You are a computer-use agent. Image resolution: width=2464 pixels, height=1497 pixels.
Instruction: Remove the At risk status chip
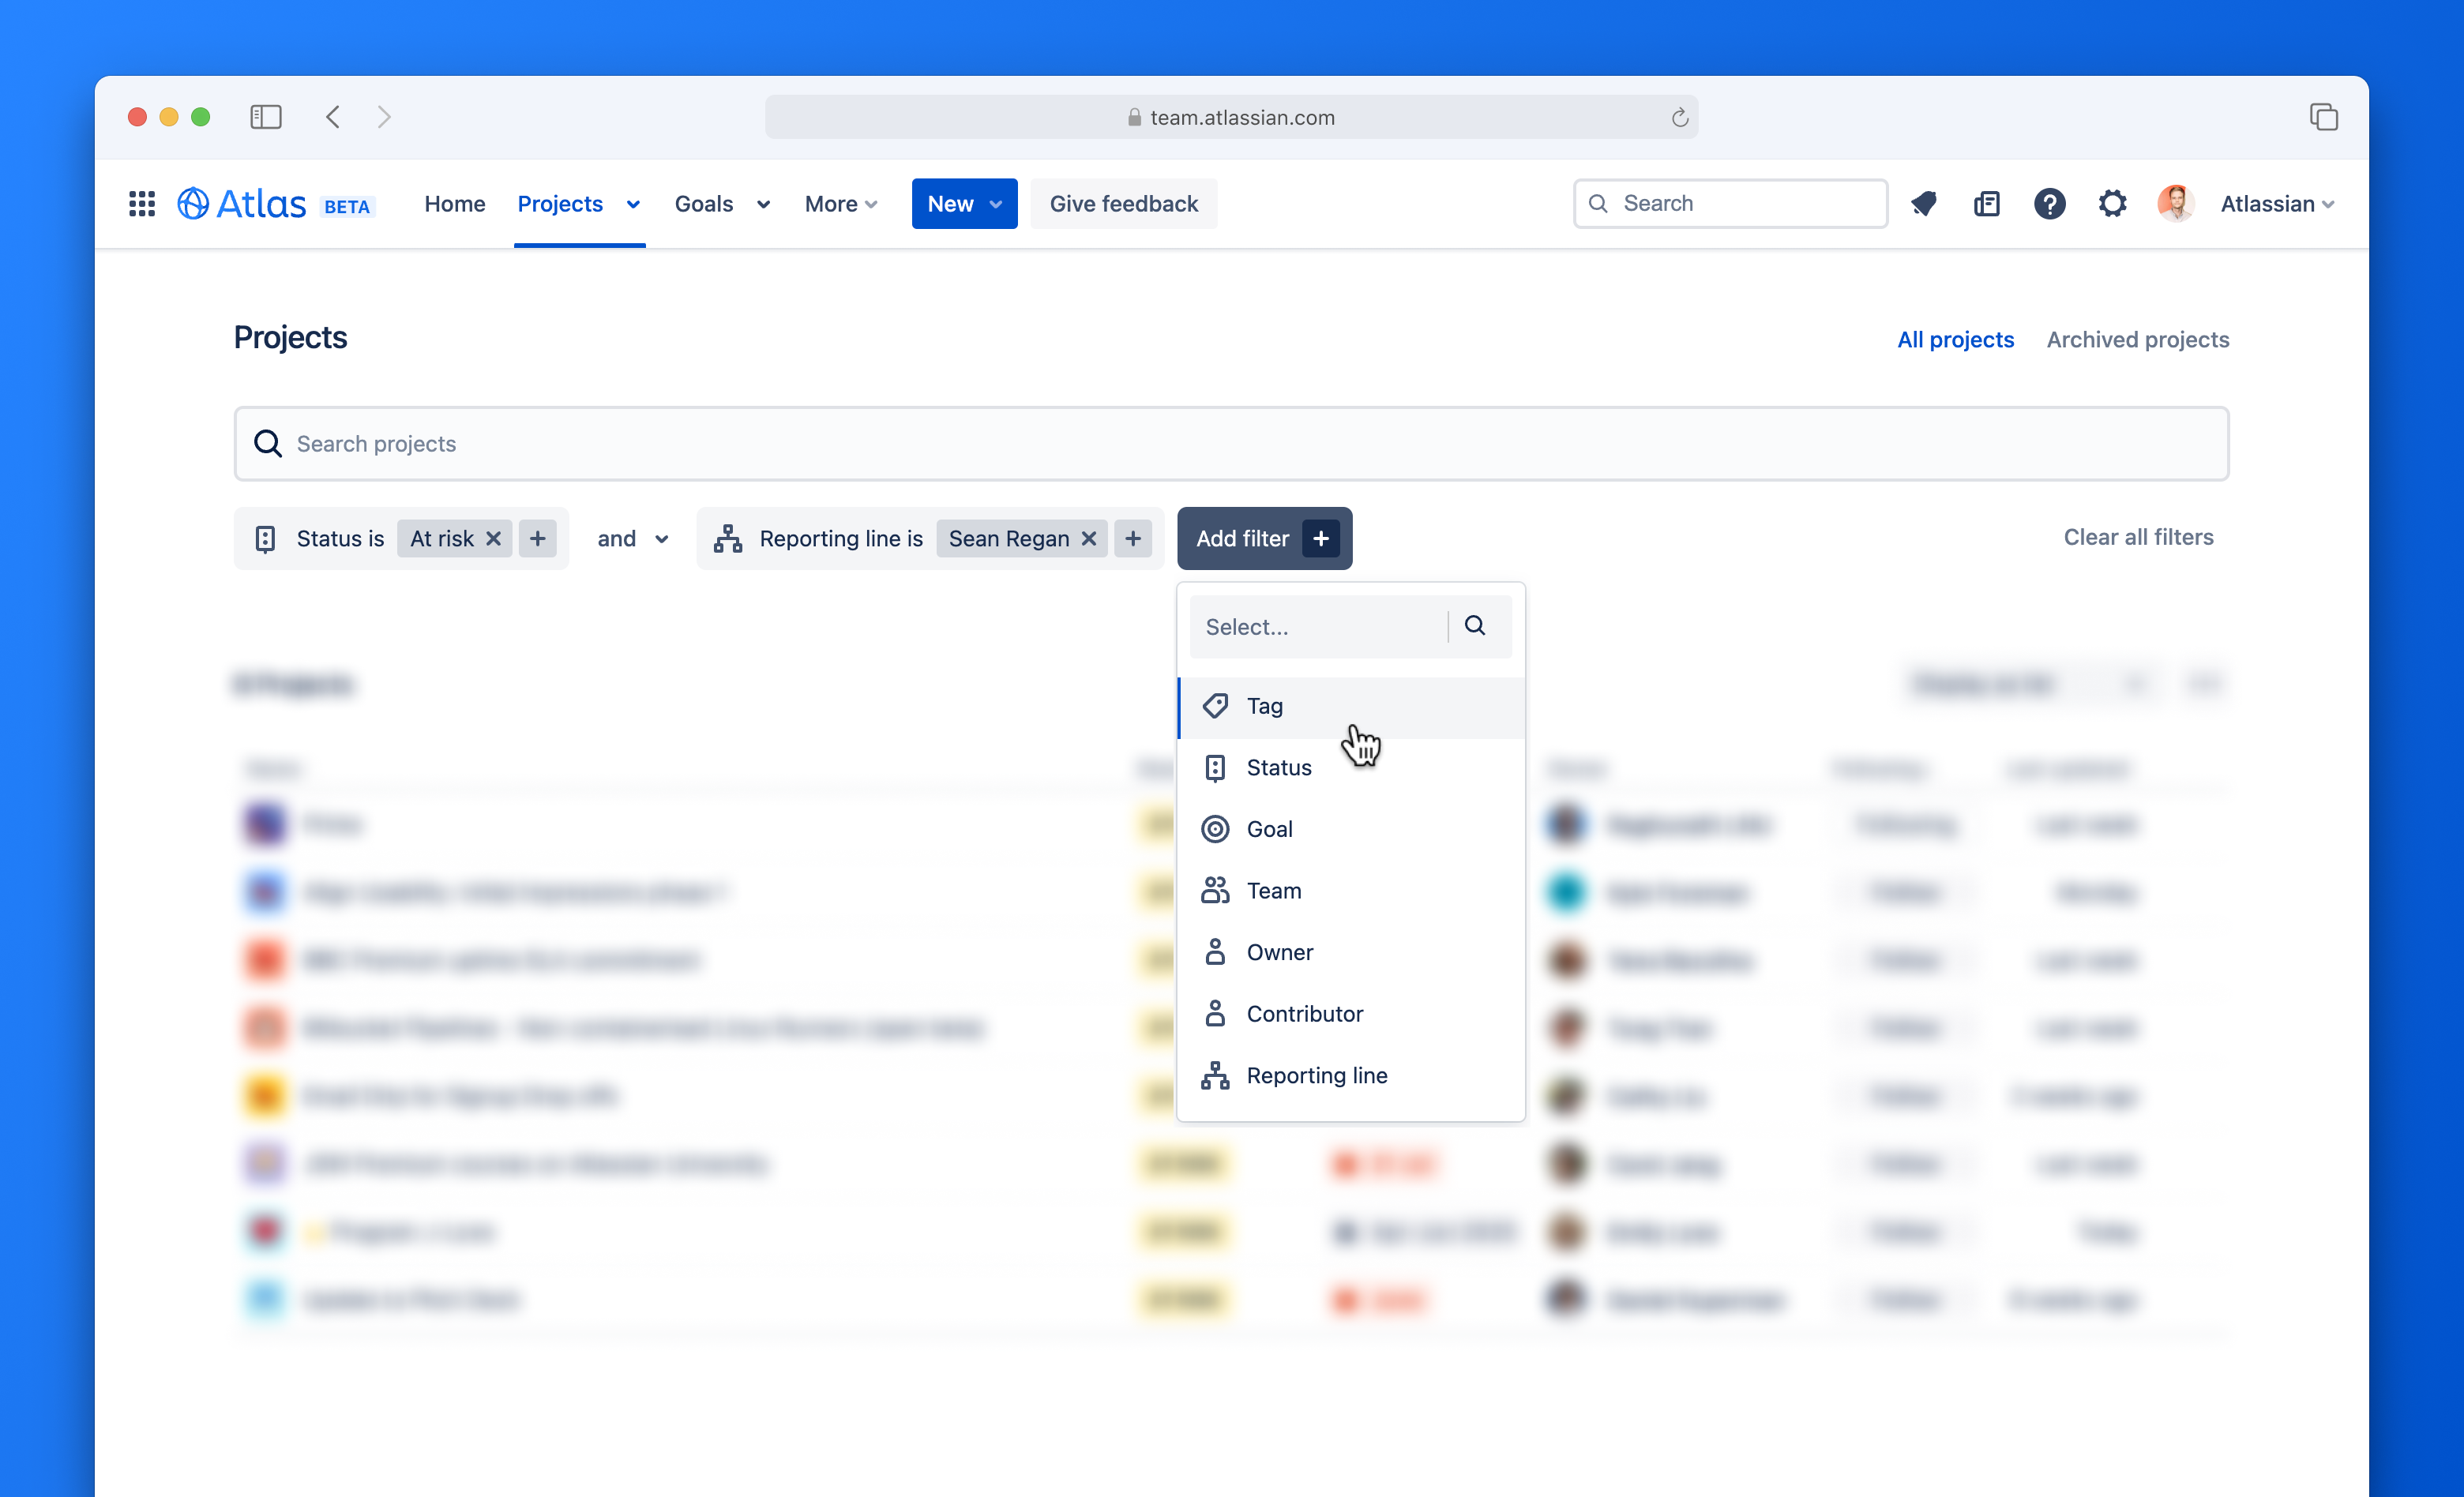click(x=493, y=539)
